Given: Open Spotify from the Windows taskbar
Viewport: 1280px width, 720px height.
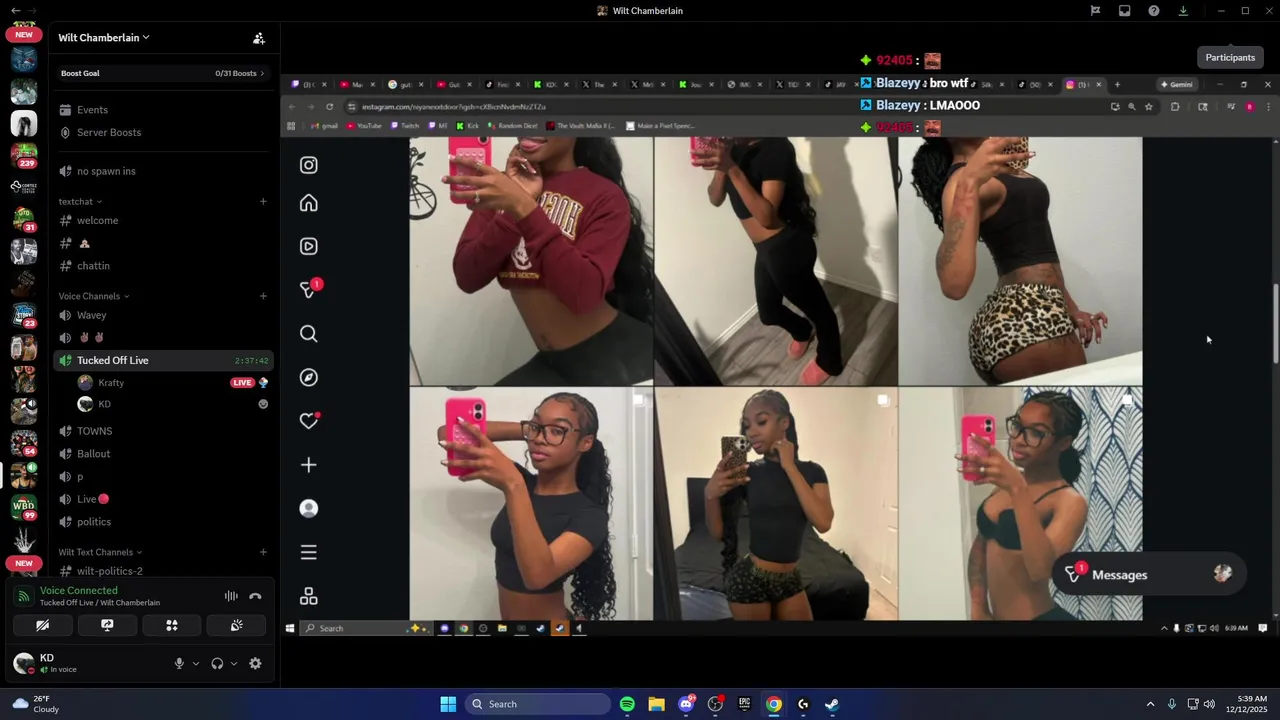Looking at the screenshot, I should (627, 704).
